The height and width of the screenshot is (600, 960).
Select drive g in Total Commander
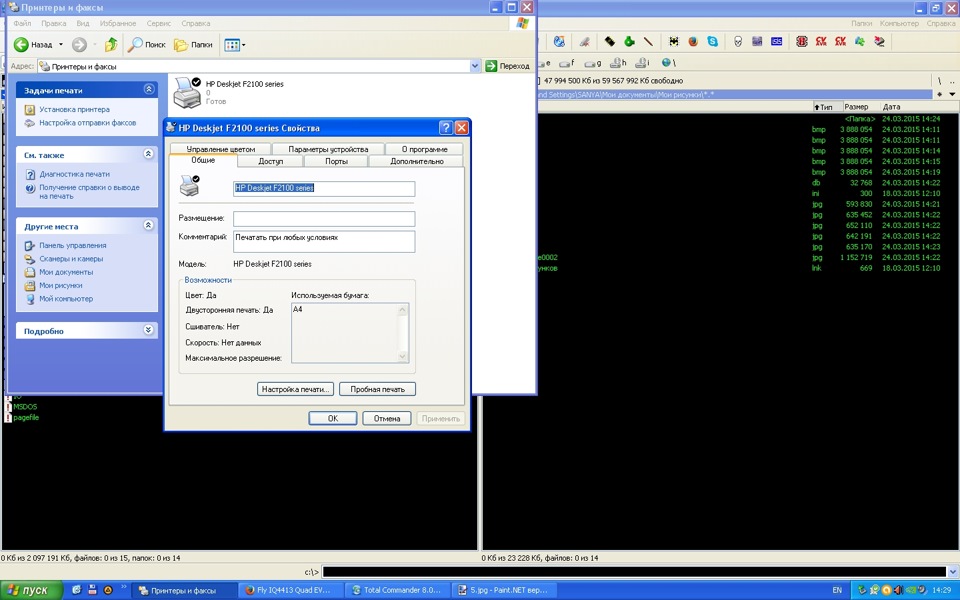coord(593,62)
